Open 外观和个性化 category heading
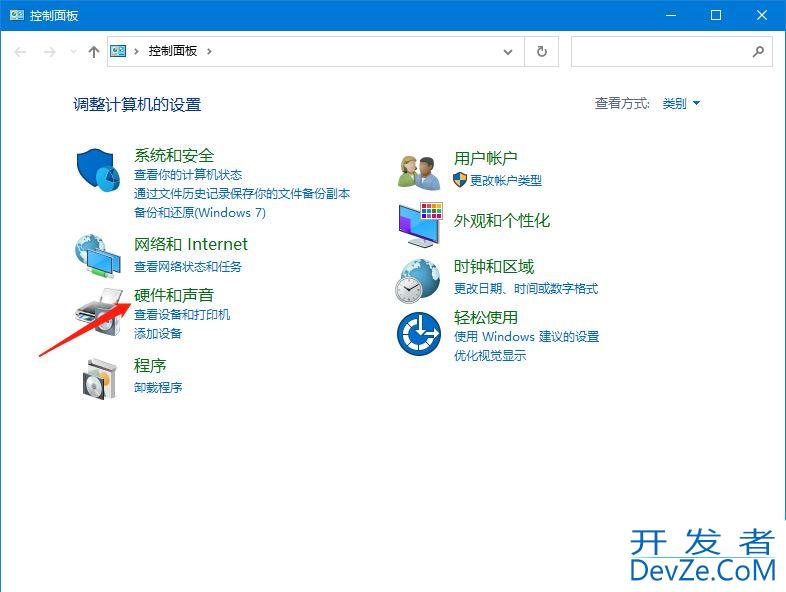 click(x=502, y=221)
